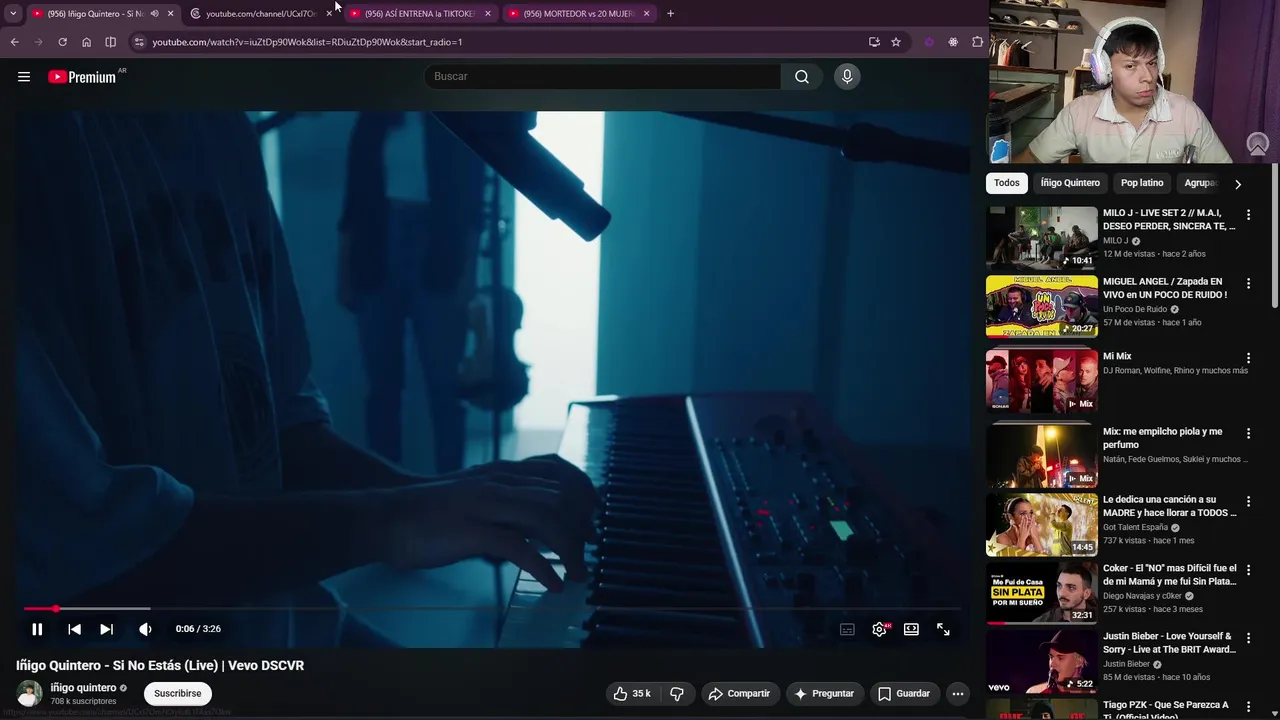1280x720 pixels.
Task: Save video with Guardar button
Action: 904,693
